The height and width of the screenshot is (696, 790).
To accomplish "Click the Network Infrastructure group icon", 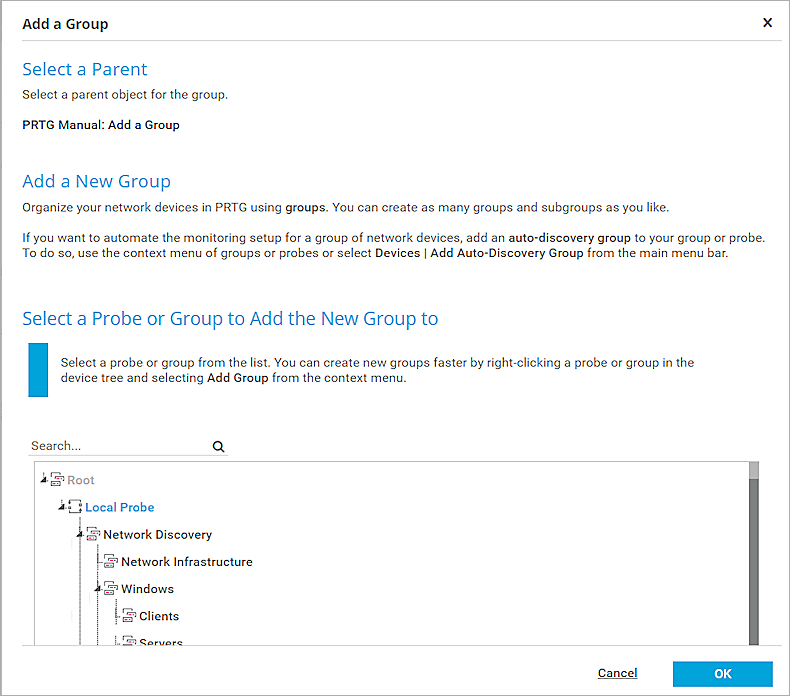I will 111,562.
